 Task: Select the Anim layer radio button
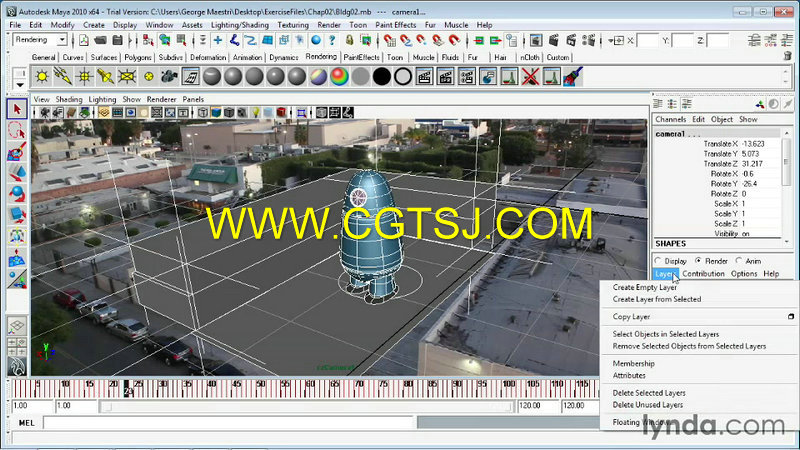pyautogui.click(x=739, y=261)
